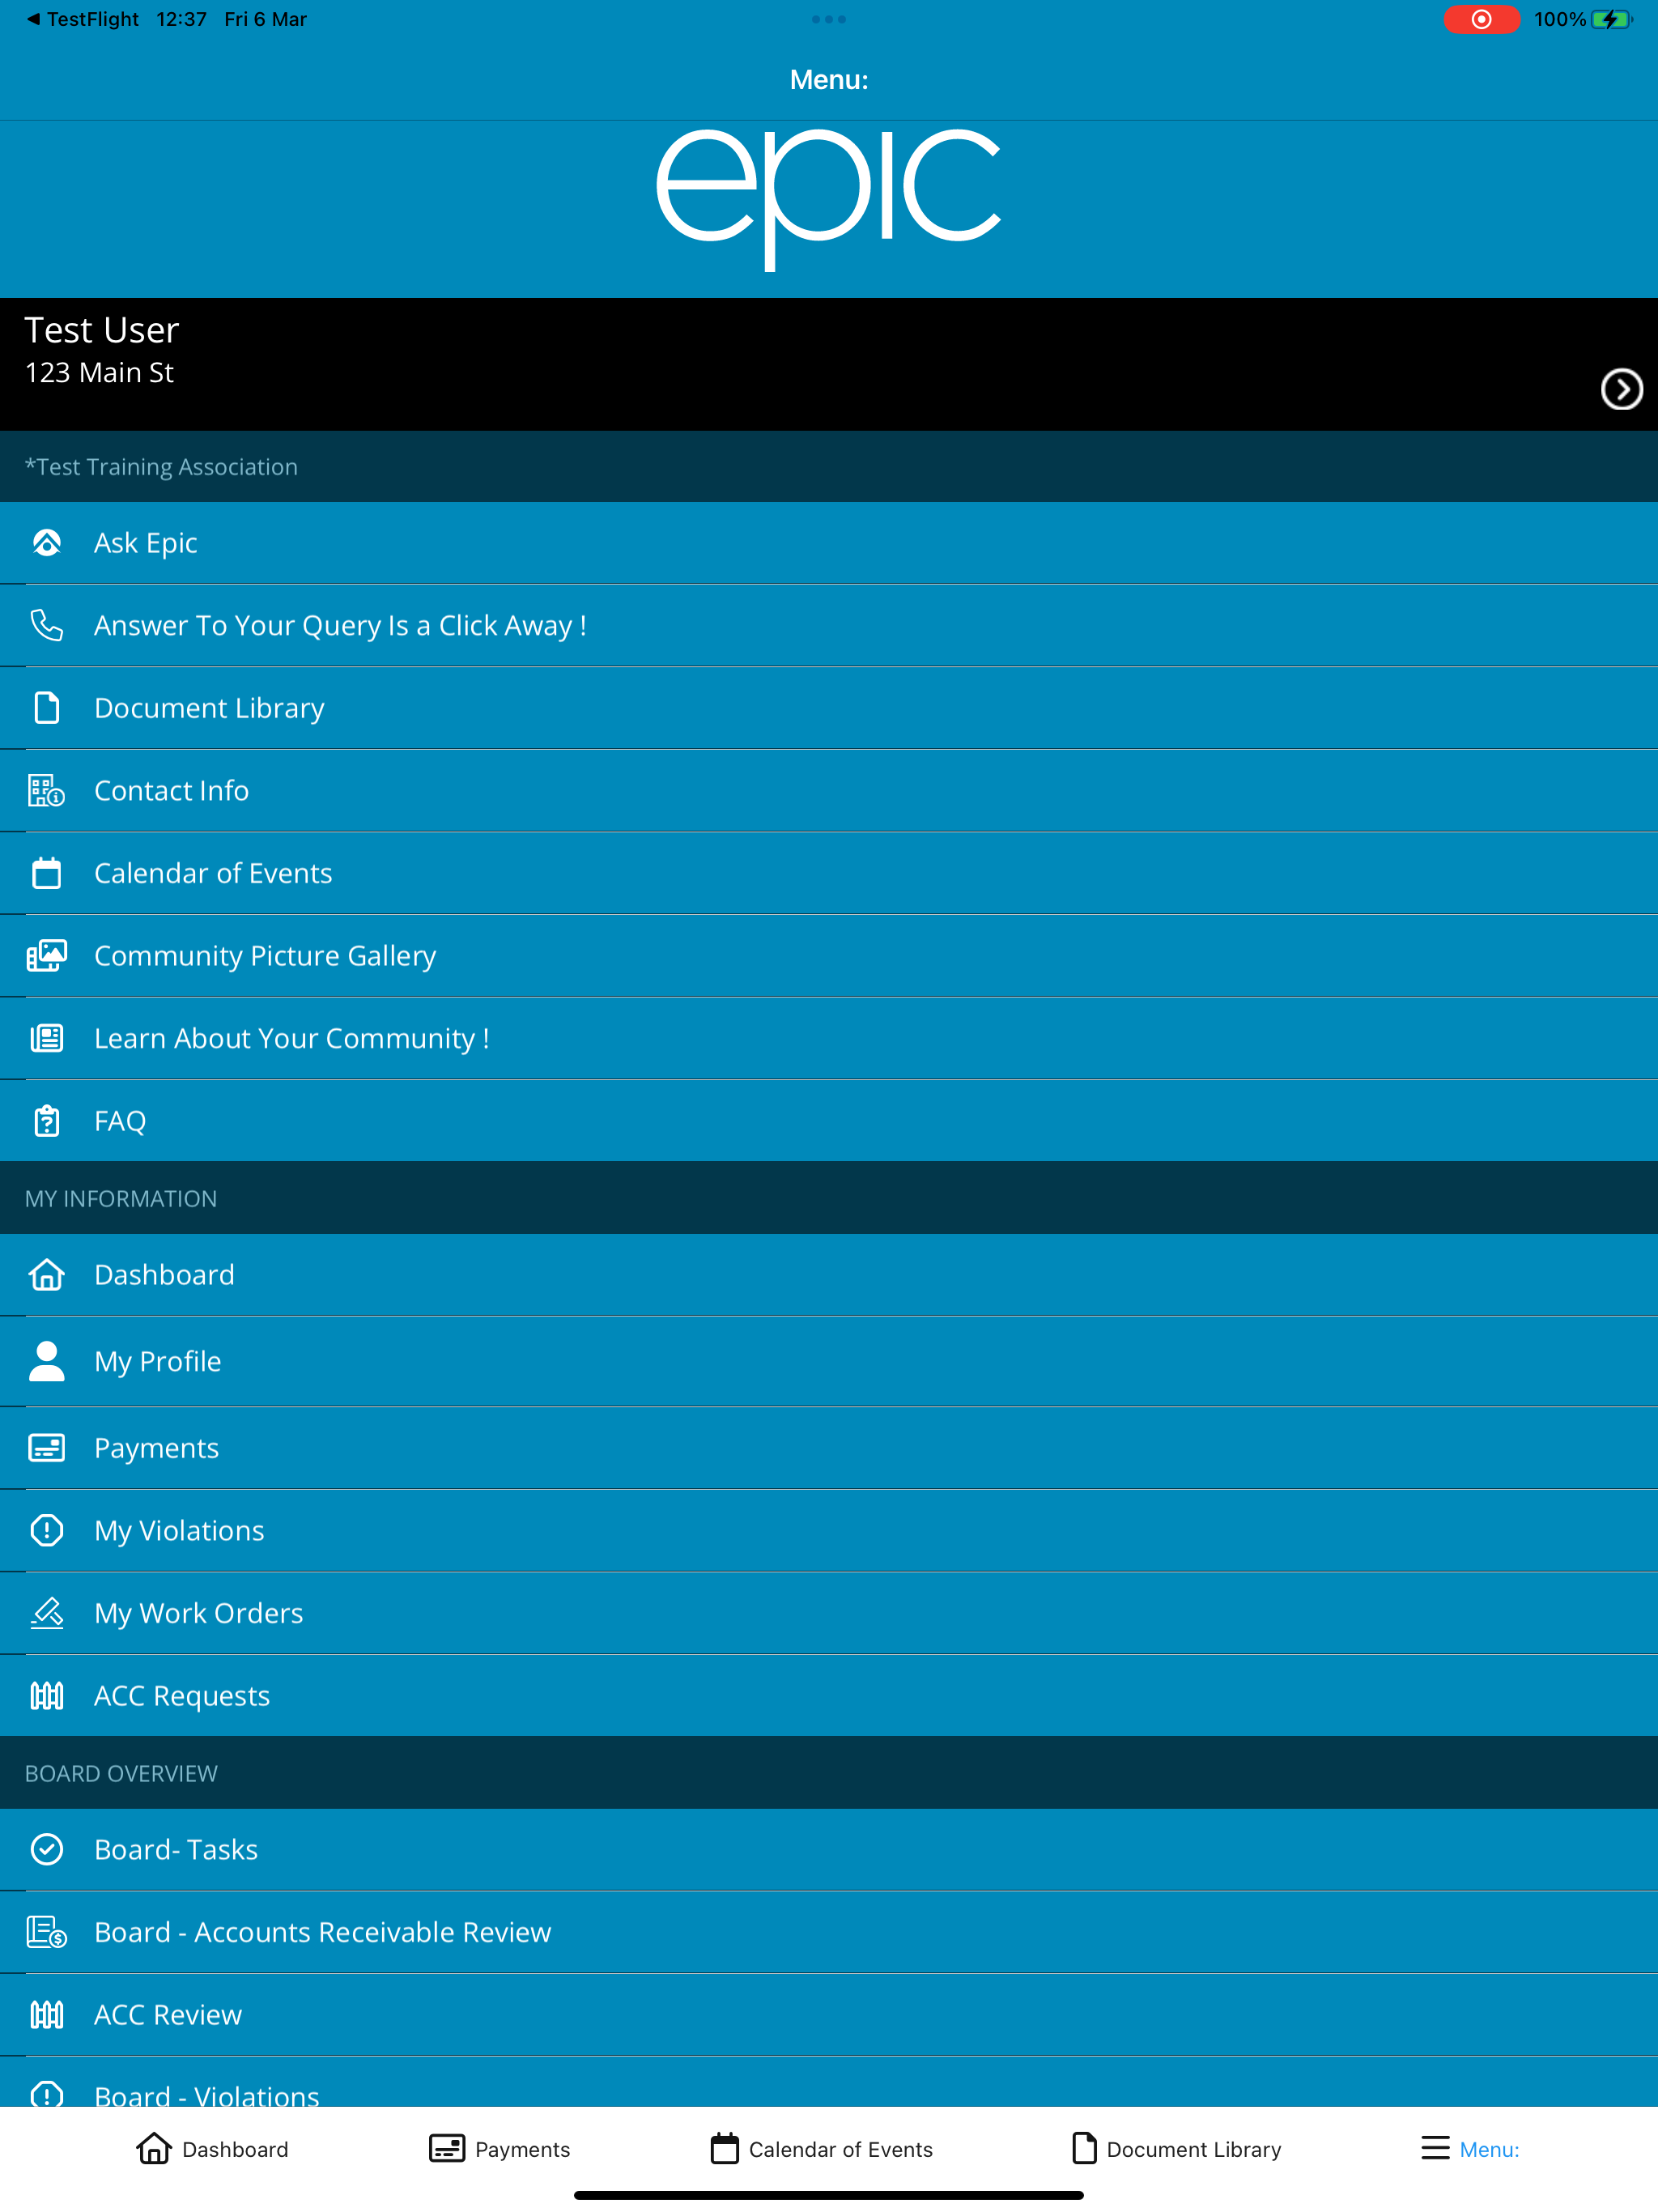The width and height of the screenshot is (1658, 2212).
Task: Open Calendar of Events from the menu list
Action: 829,873
